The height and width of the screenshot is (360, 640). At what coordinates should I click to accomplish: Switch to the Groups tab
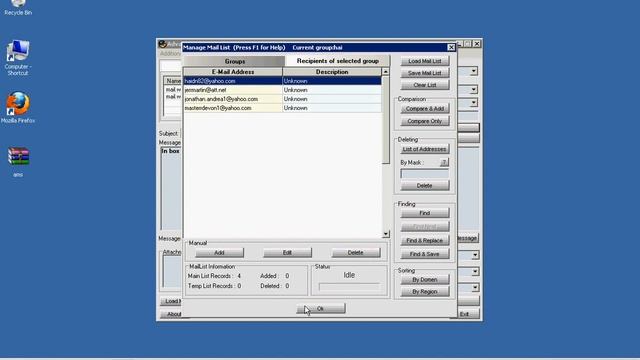pyautogui.click(x=234, y=61)
